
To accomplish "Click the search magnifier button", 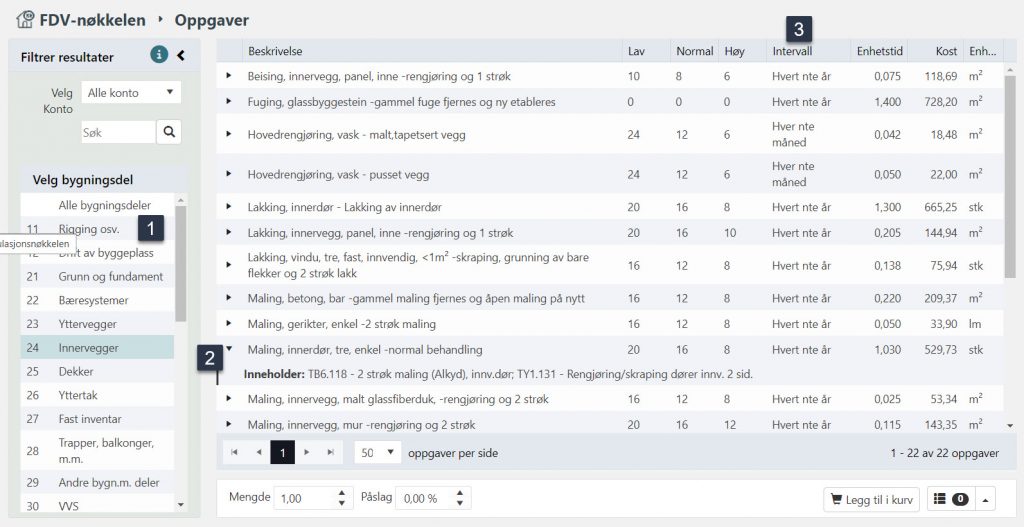I will pyautogui.click(x=170, y=131).
